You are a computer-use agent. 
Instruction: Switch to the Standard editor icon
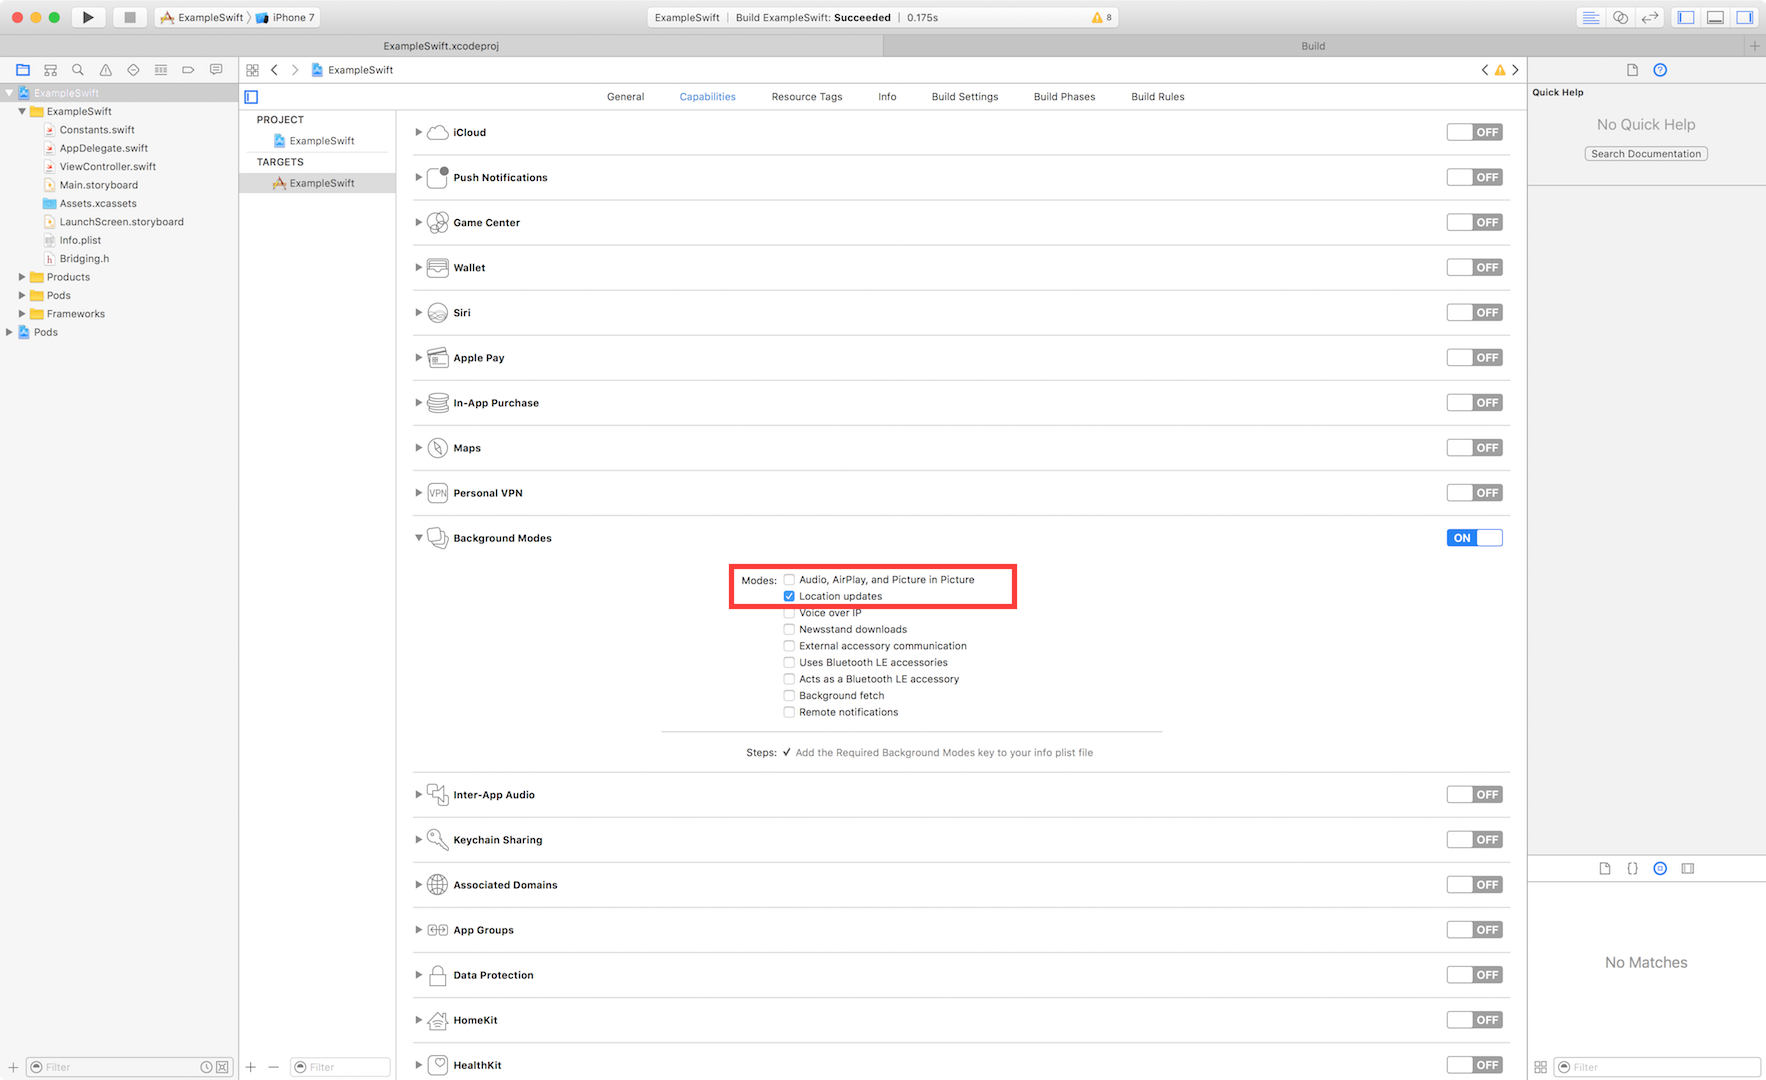[1590, 17]
